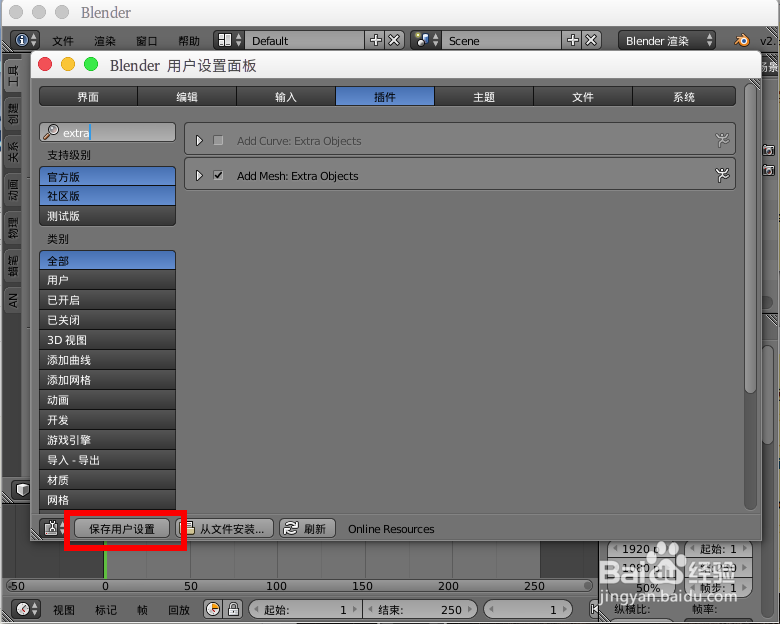Viewport: 780px width, 624px height.
Task: Toggle the preview range clock icon in timeline
Action: pos(213,609)
